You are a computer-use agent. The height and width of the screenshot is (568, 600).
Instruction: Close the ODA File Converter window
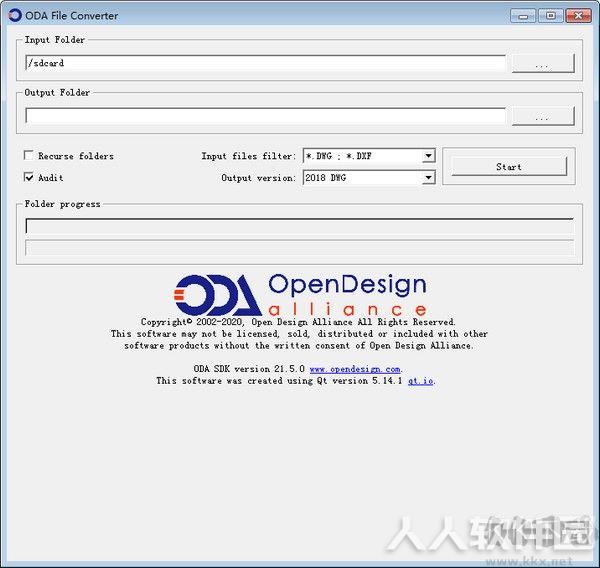[579, 16]
